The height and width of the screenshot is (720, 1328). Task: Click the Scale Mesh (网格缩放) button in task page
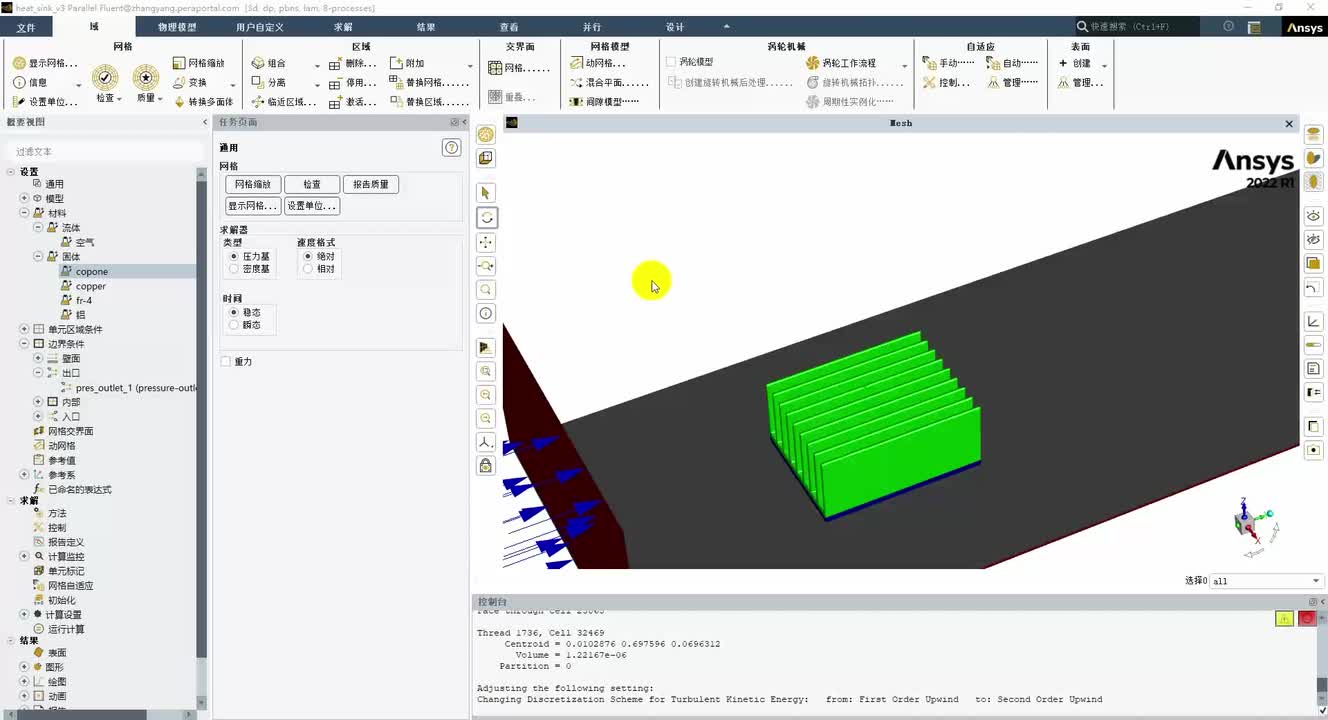pos(253,185)
